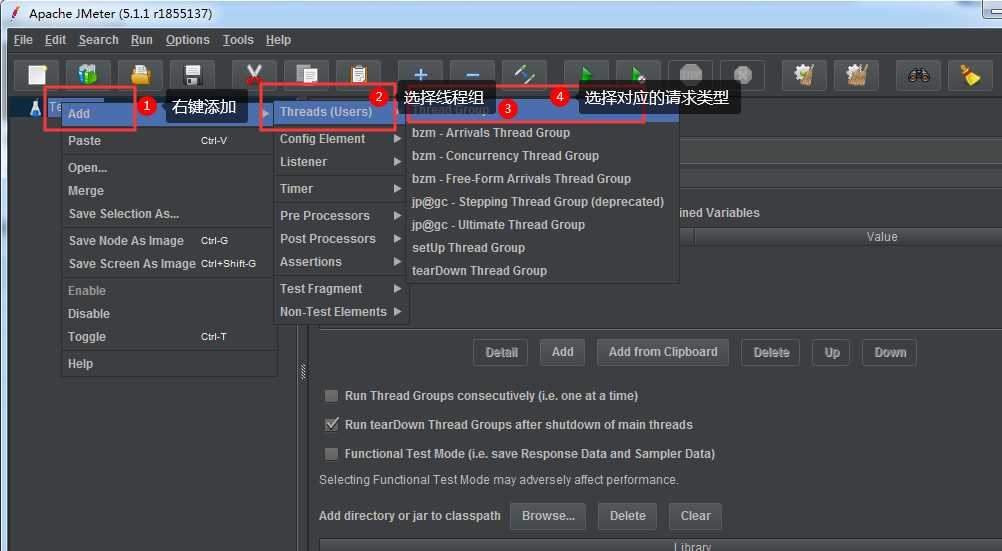Uncheck Run tearDown Thread Groups after shutdown

pyautogui.click(x=331, y=424)
